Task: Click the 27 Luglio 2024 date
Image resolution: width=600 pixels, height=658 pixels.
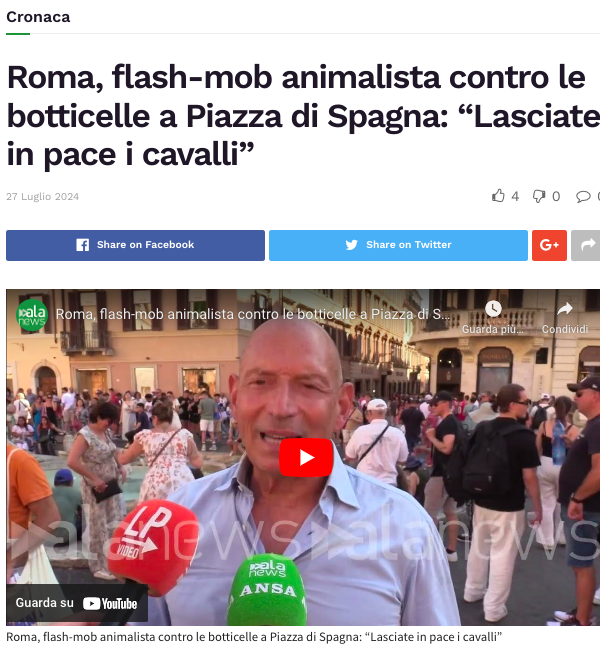Action: click(x=42, y=196)
